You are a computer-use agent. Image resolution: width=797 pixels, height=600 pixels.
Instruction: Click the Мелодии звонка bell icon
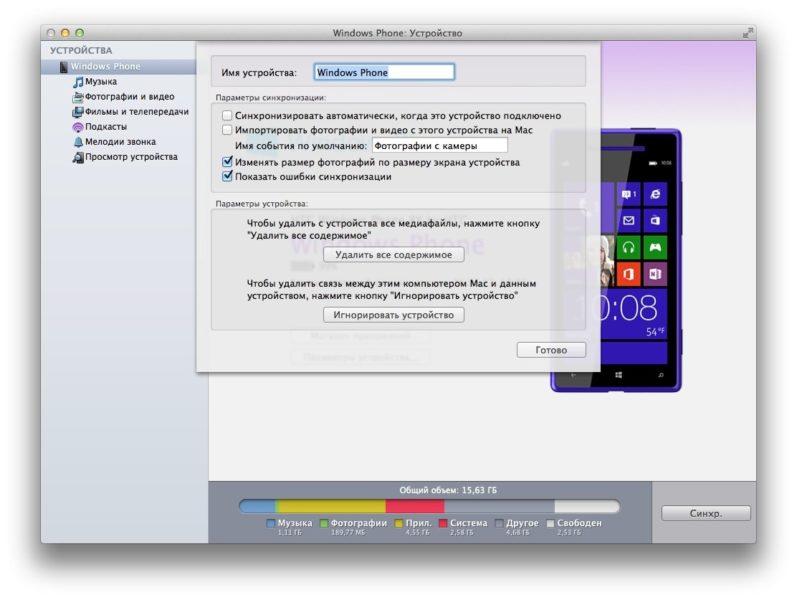tap(78, 142)
